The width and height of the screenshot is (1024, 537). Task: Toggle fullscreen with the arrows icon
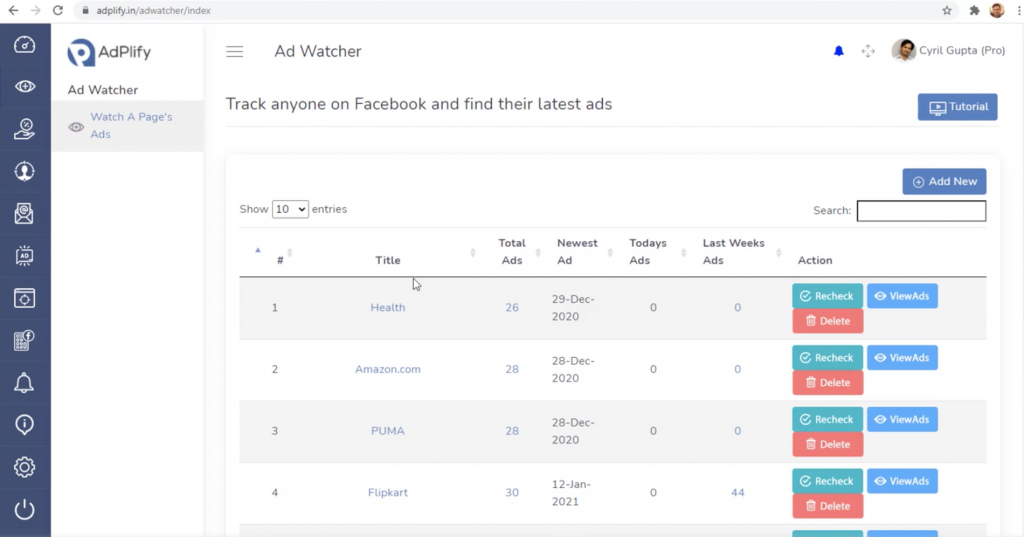(x=868, y=51)
